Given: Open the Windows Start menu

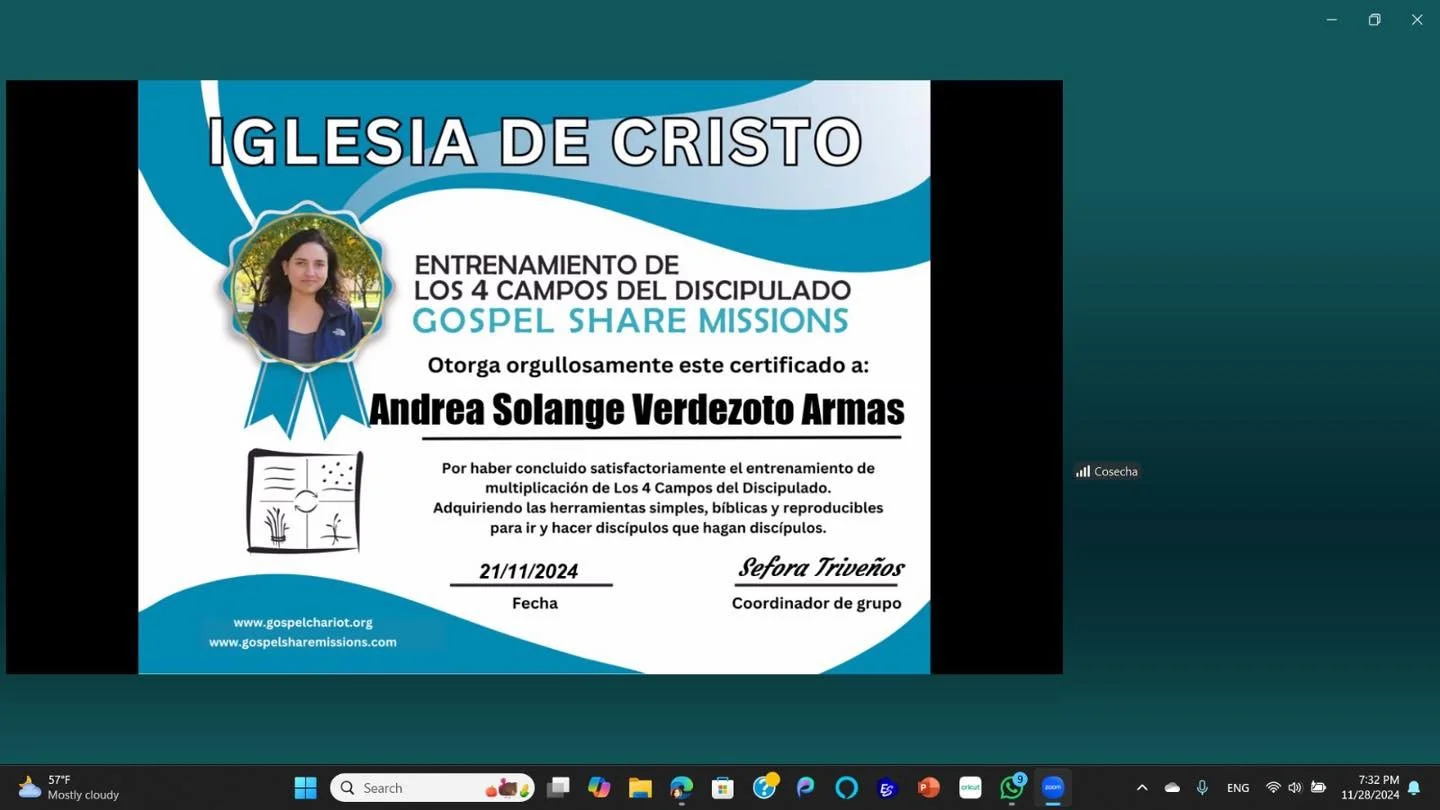Looking at the screenshot, I should pyautogui.click(x=305, y=788).
